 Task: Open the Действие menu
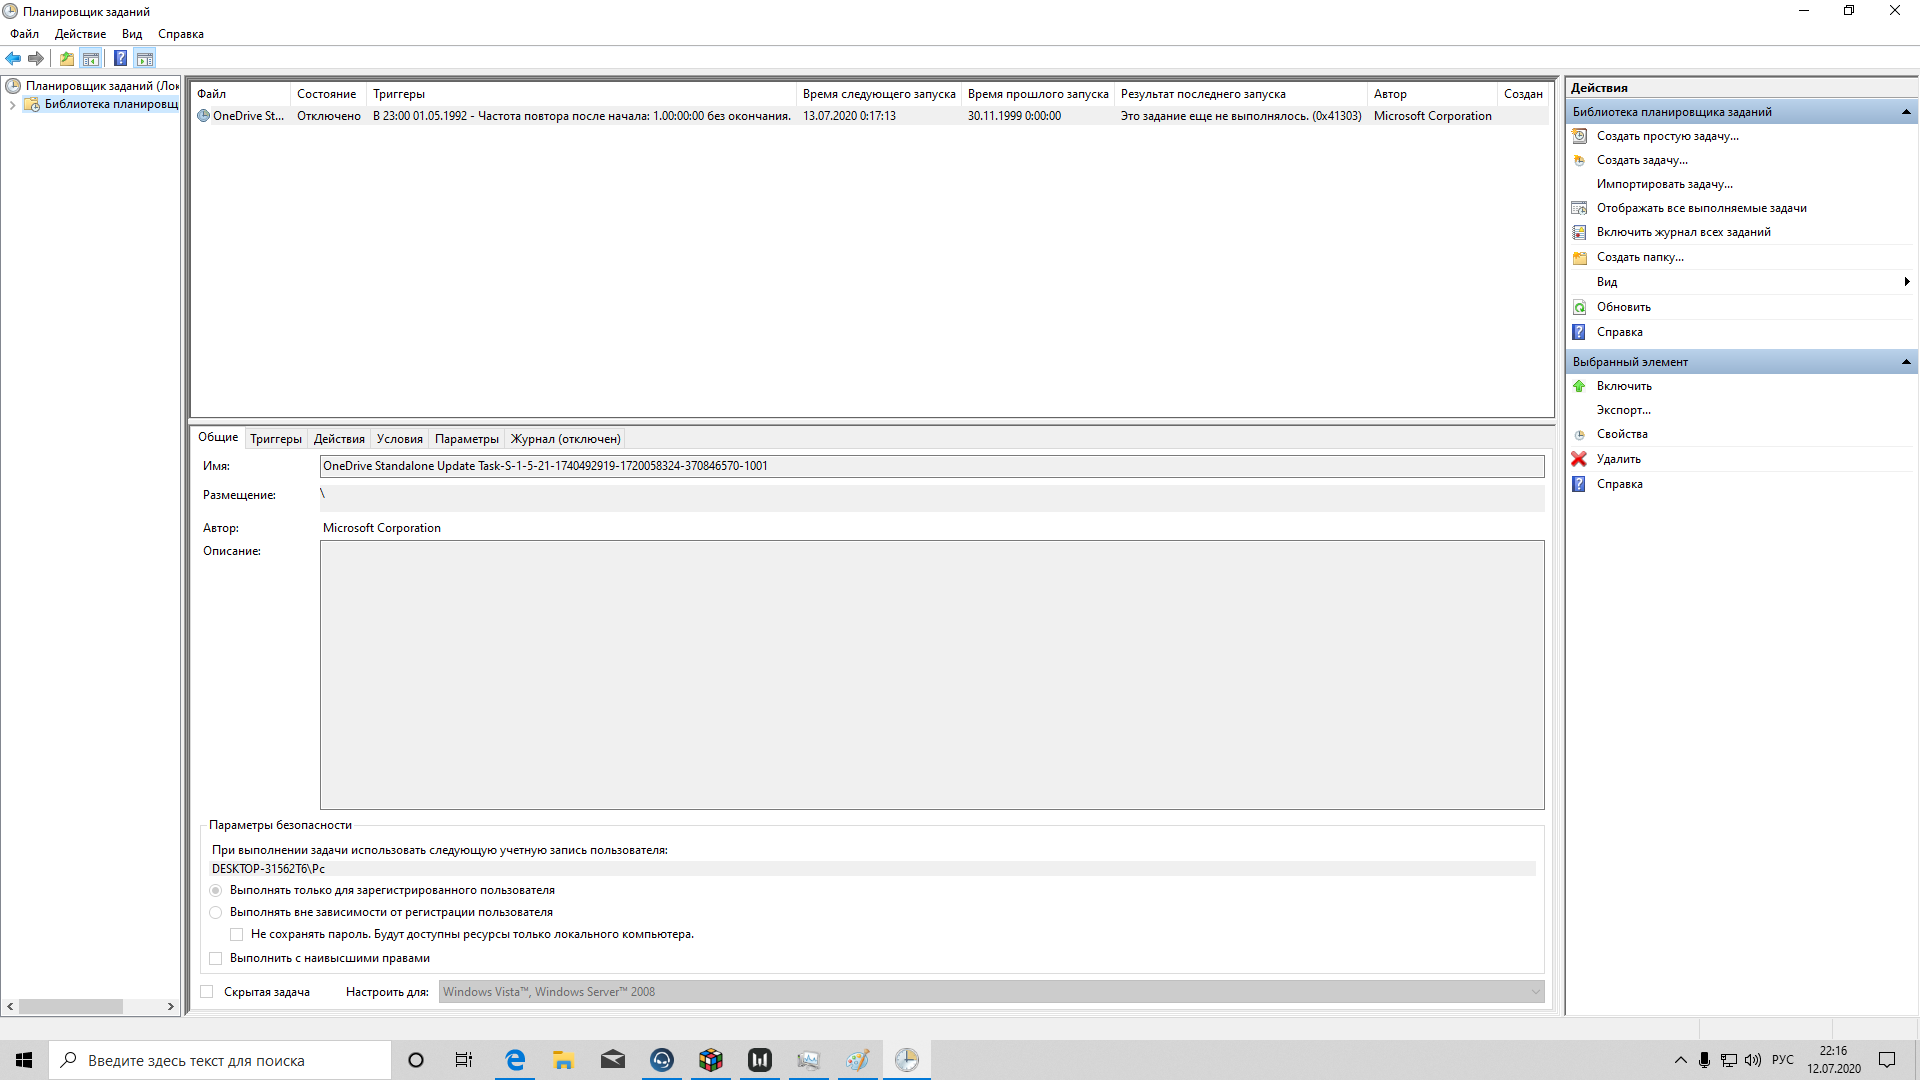tap(80, 34)
